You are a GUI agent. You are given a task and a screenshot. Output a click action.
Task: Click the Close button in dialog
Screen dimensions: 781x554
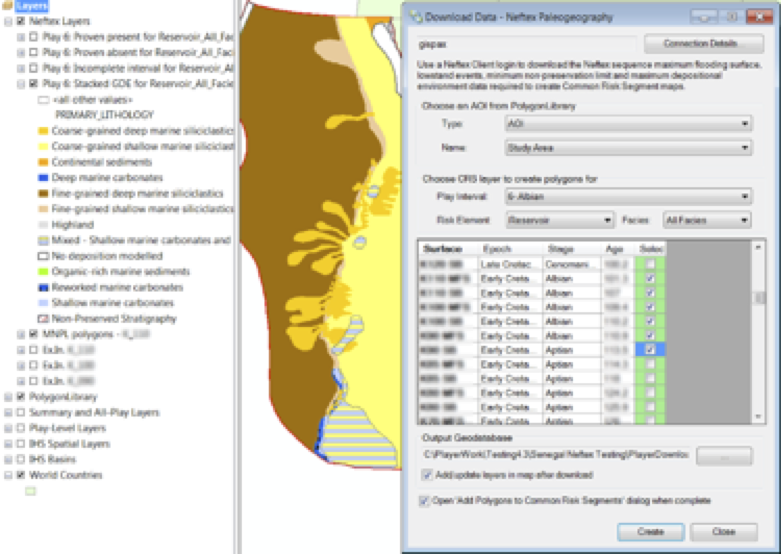724,532
